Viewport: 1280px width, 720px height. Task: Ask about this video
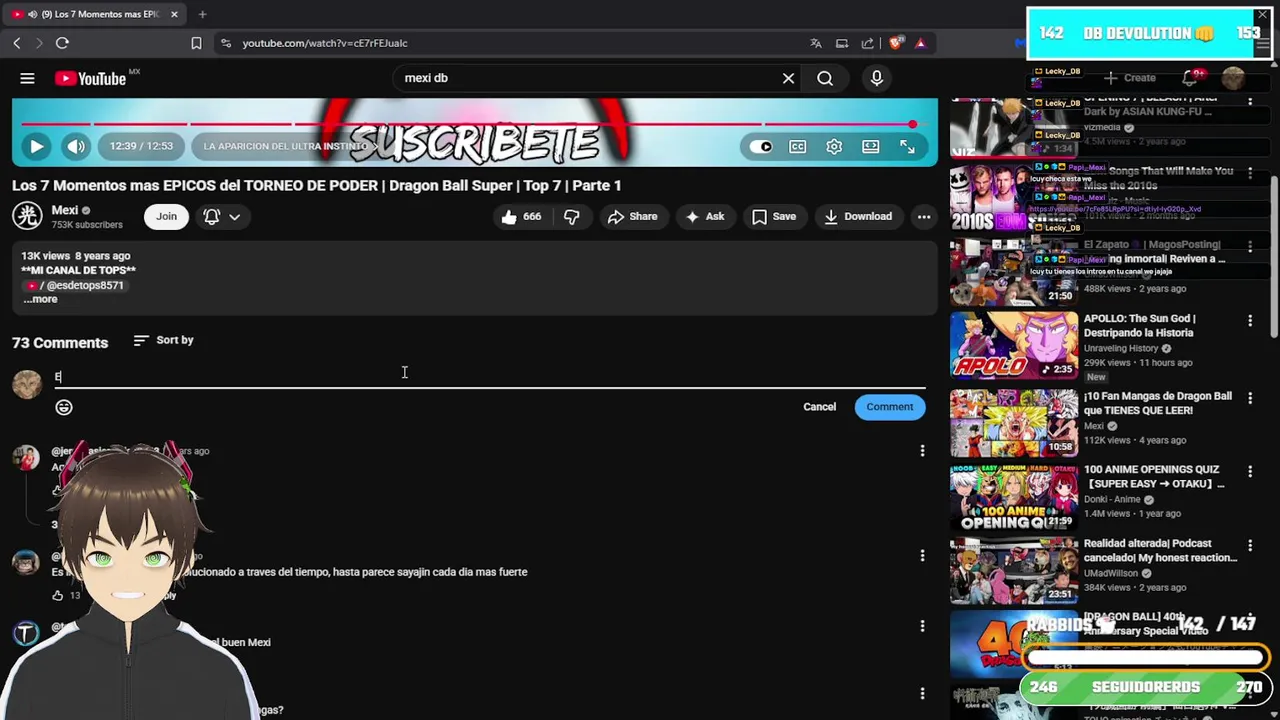coord(704,216)
